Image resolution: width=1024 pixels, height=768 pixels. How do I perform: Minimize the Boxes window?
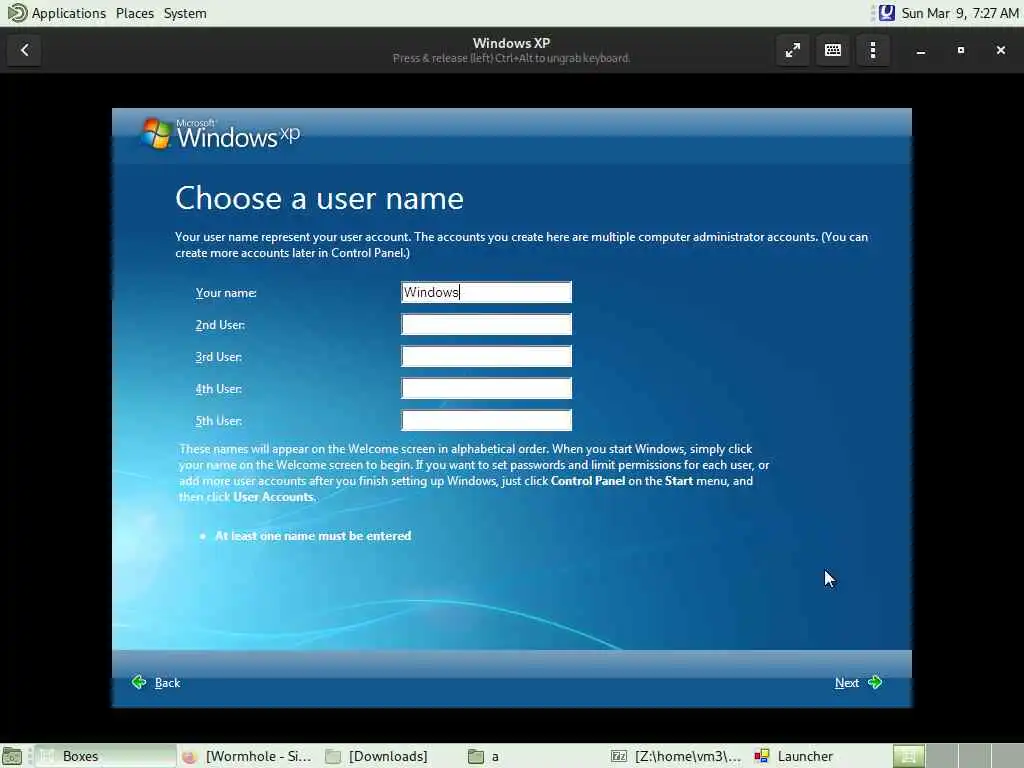click(921, 50)
